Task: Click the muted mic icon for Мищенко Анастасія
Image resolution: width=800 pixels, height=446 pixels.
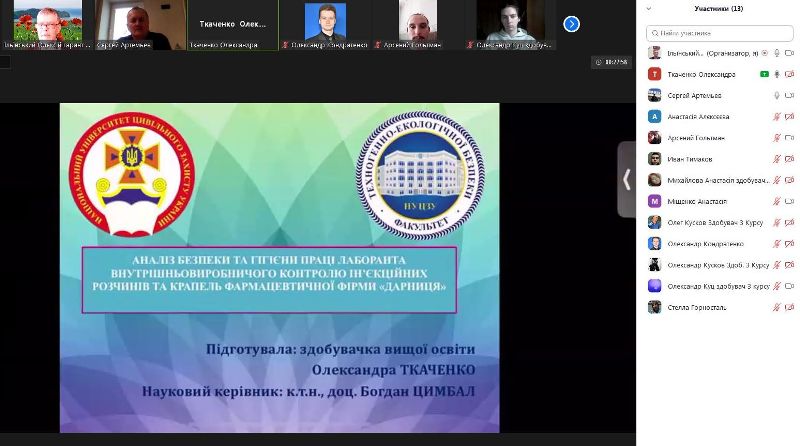Action: click(x=776, y=201)
